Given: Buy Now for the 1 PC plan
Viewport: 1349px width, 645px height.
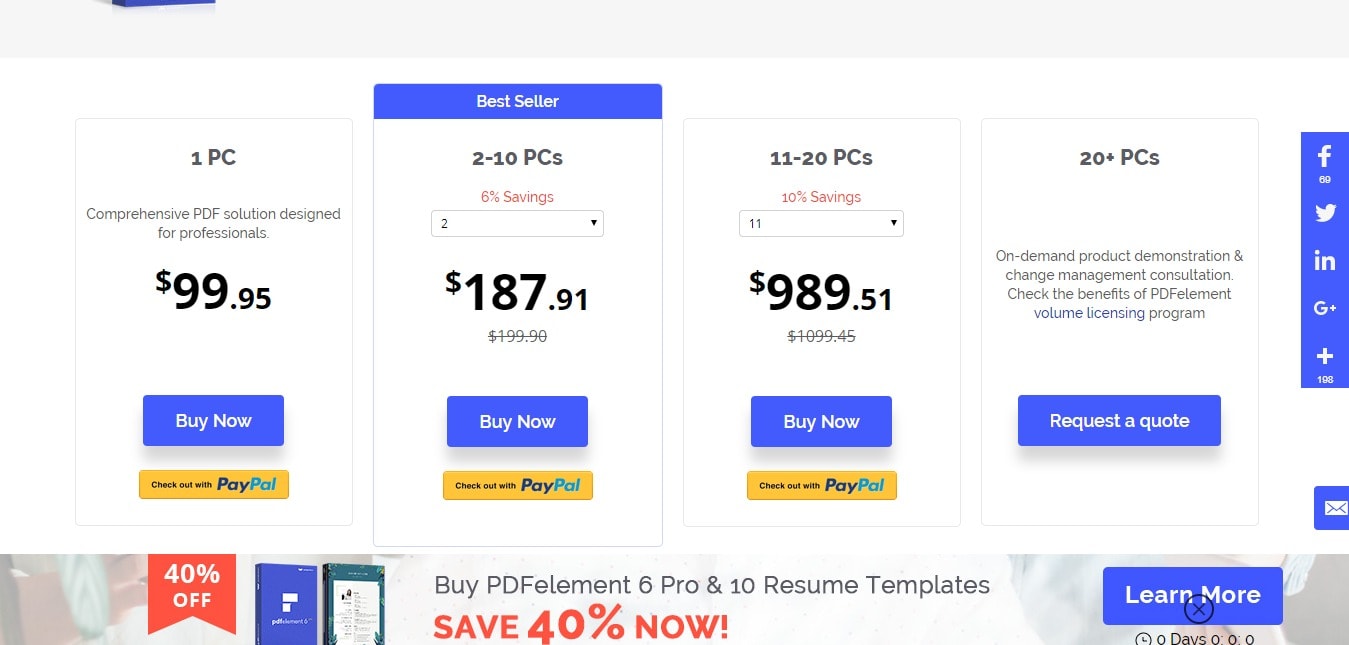Looking at the screenshot, I should click(213, 420).
